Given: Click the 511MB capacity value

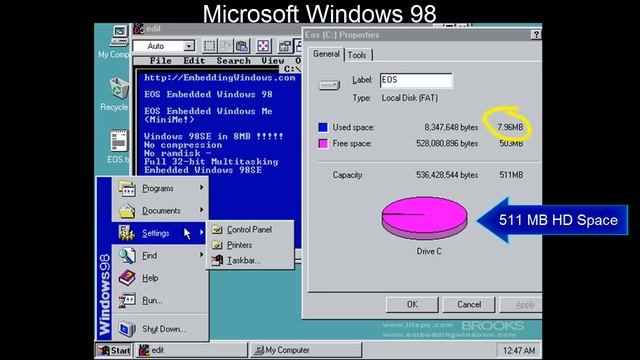Looking at the screenshot, I should click(511, 175).
